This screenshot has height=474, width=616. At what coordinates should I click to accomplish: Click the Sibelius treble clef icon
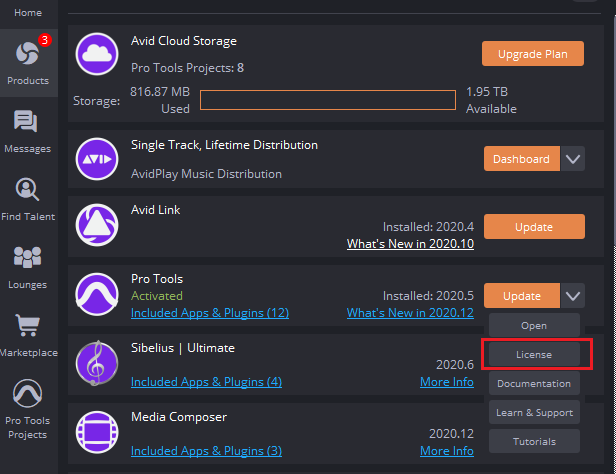(97, 363)
